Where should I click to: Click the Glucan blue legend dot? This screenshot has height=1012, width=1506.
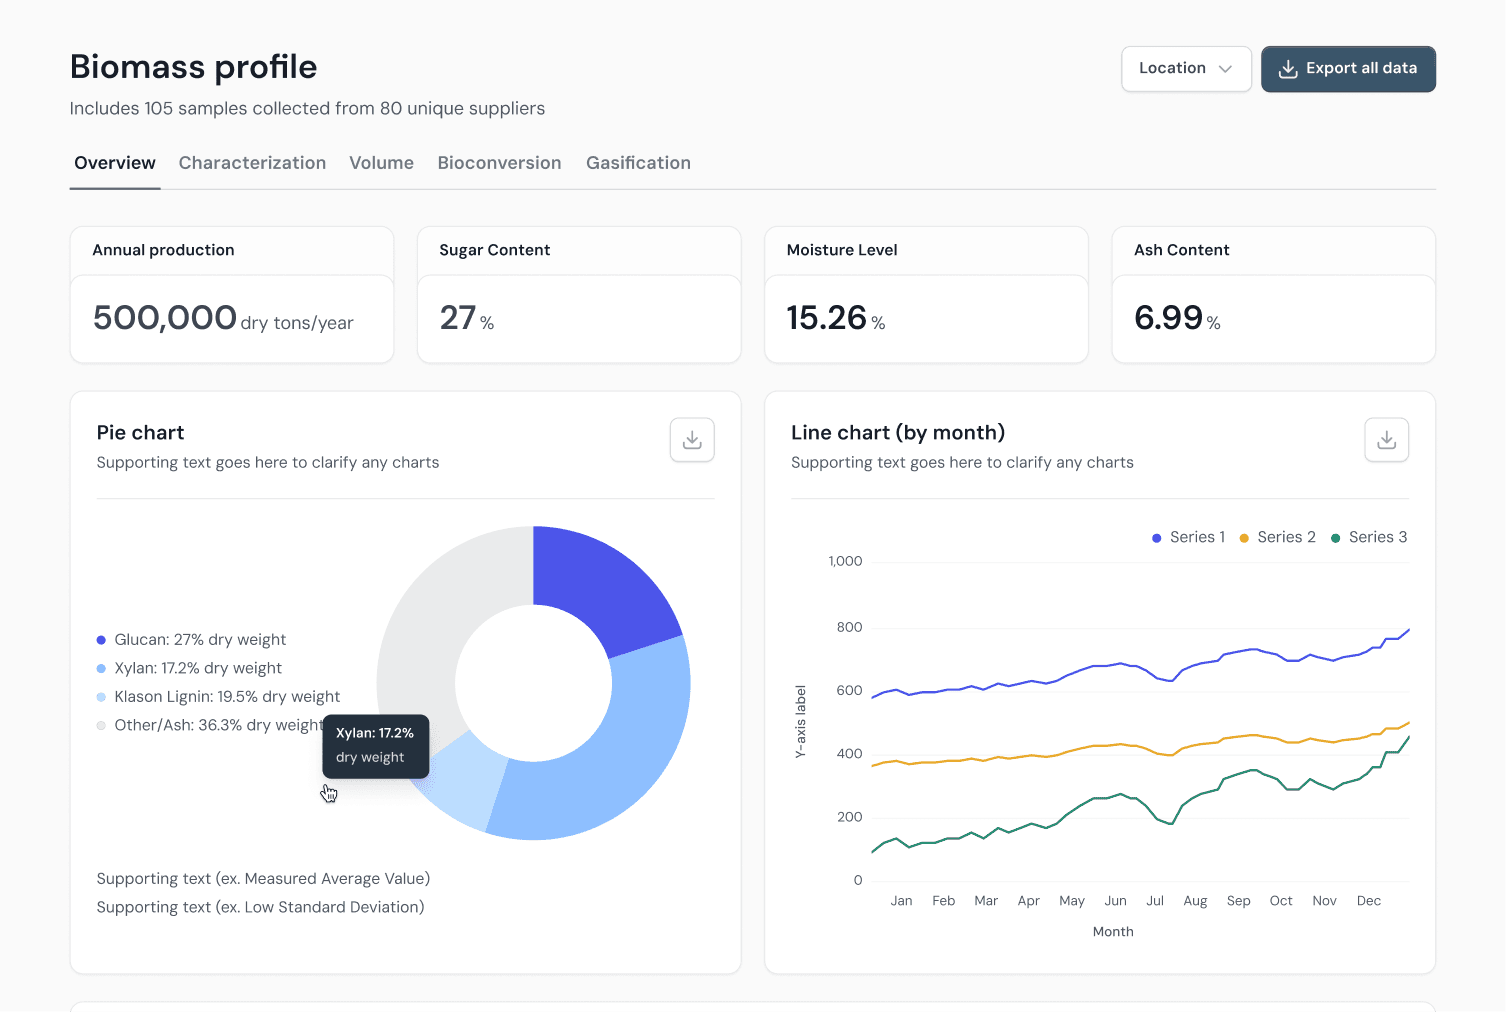101,640
